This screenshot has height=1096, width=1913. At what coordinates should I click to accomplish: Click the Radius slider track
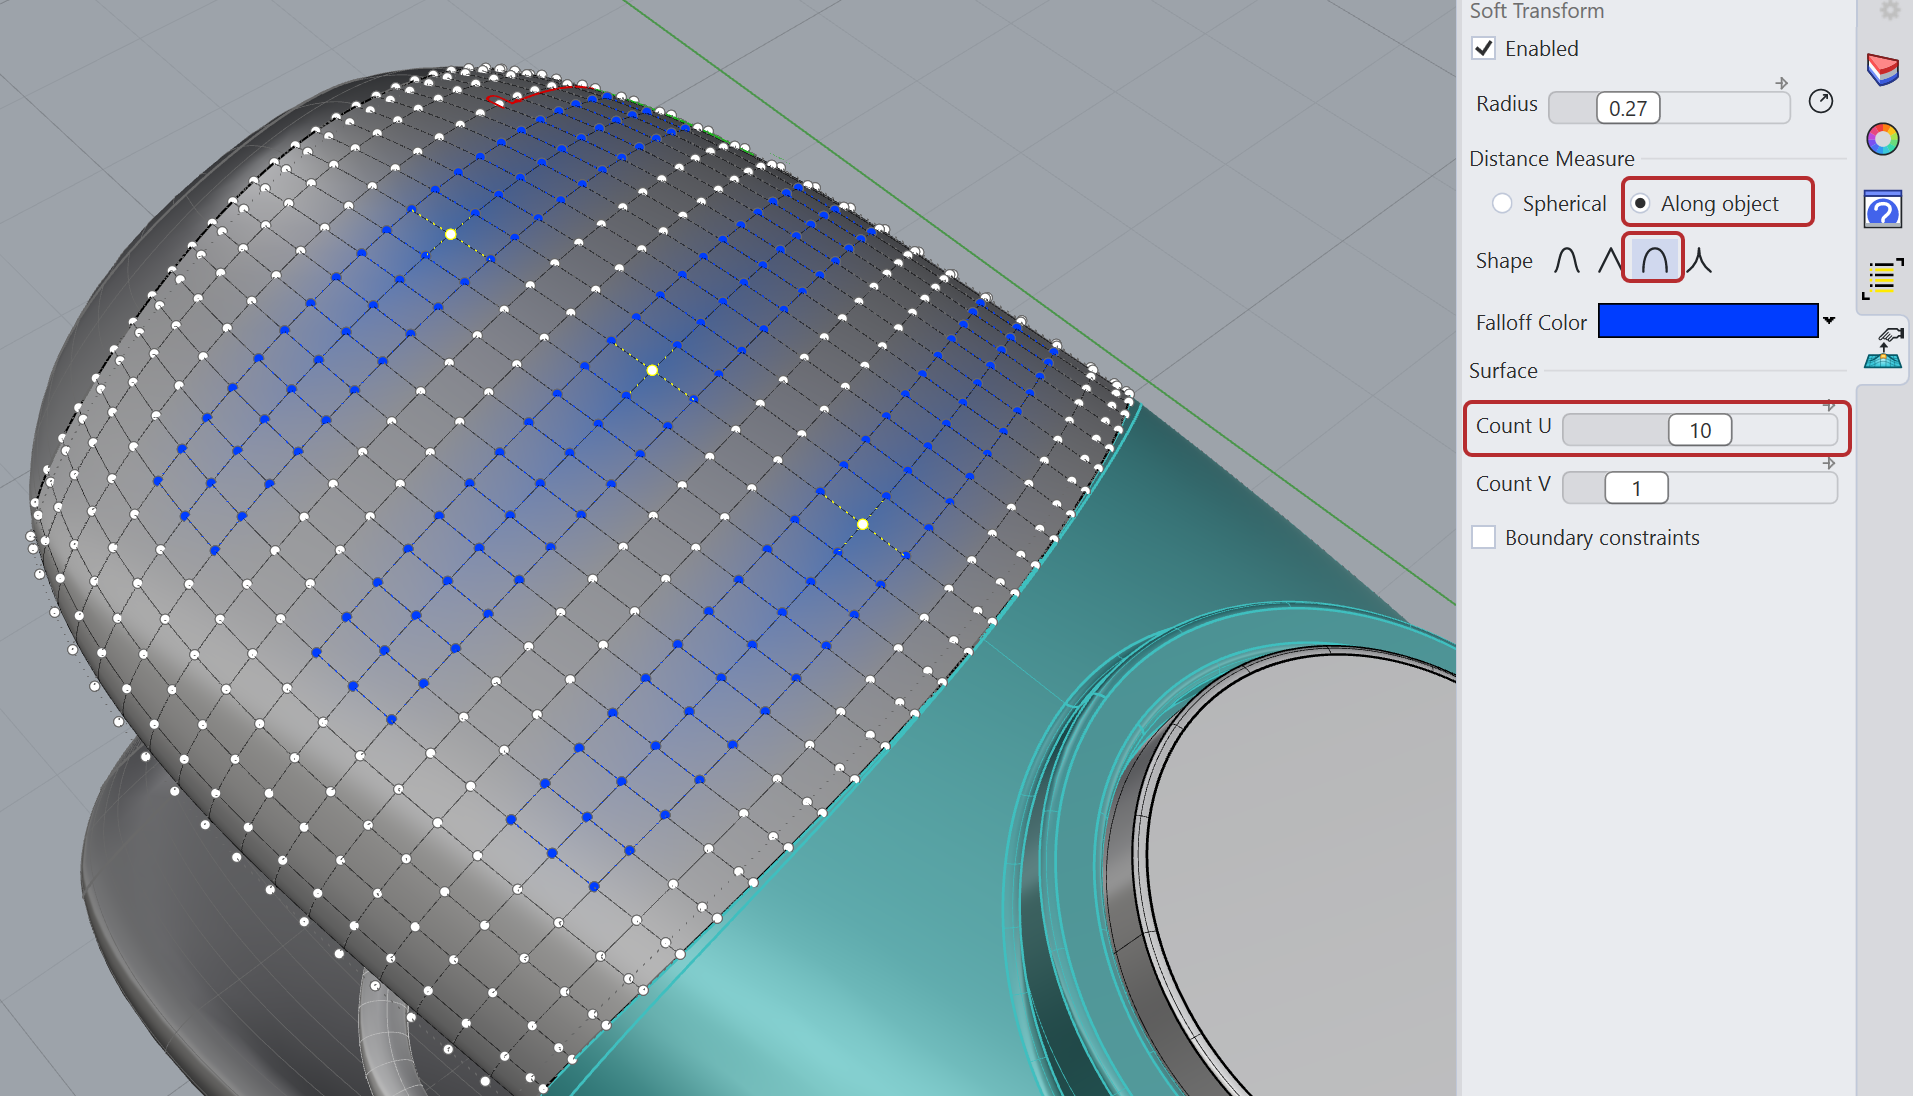1669,108
